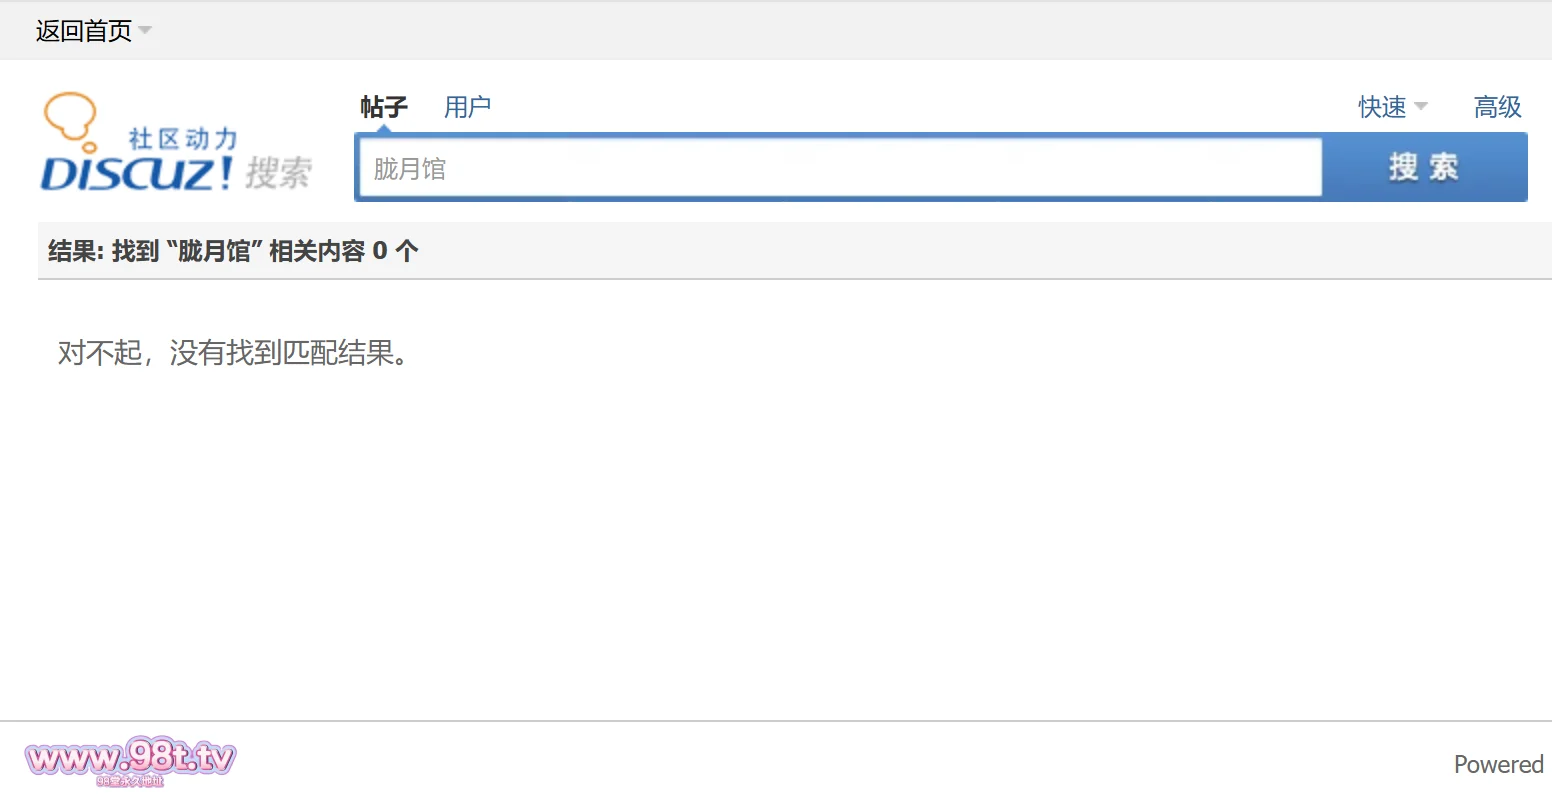The height and width of the screenshot is (796, 1552).
Task: Click the triangle arrow next to 快速
Action: coord(1421,106)
